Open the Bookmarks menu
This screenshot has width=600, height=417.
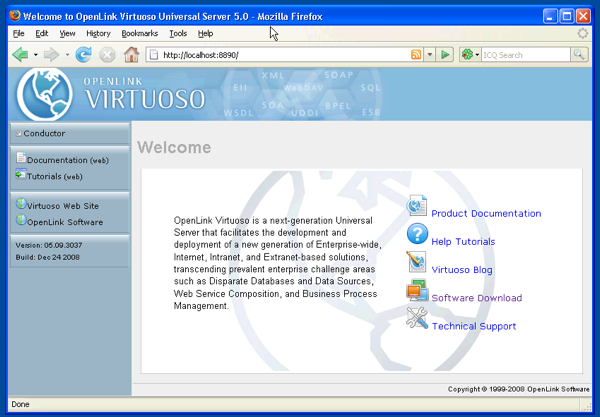139,33
